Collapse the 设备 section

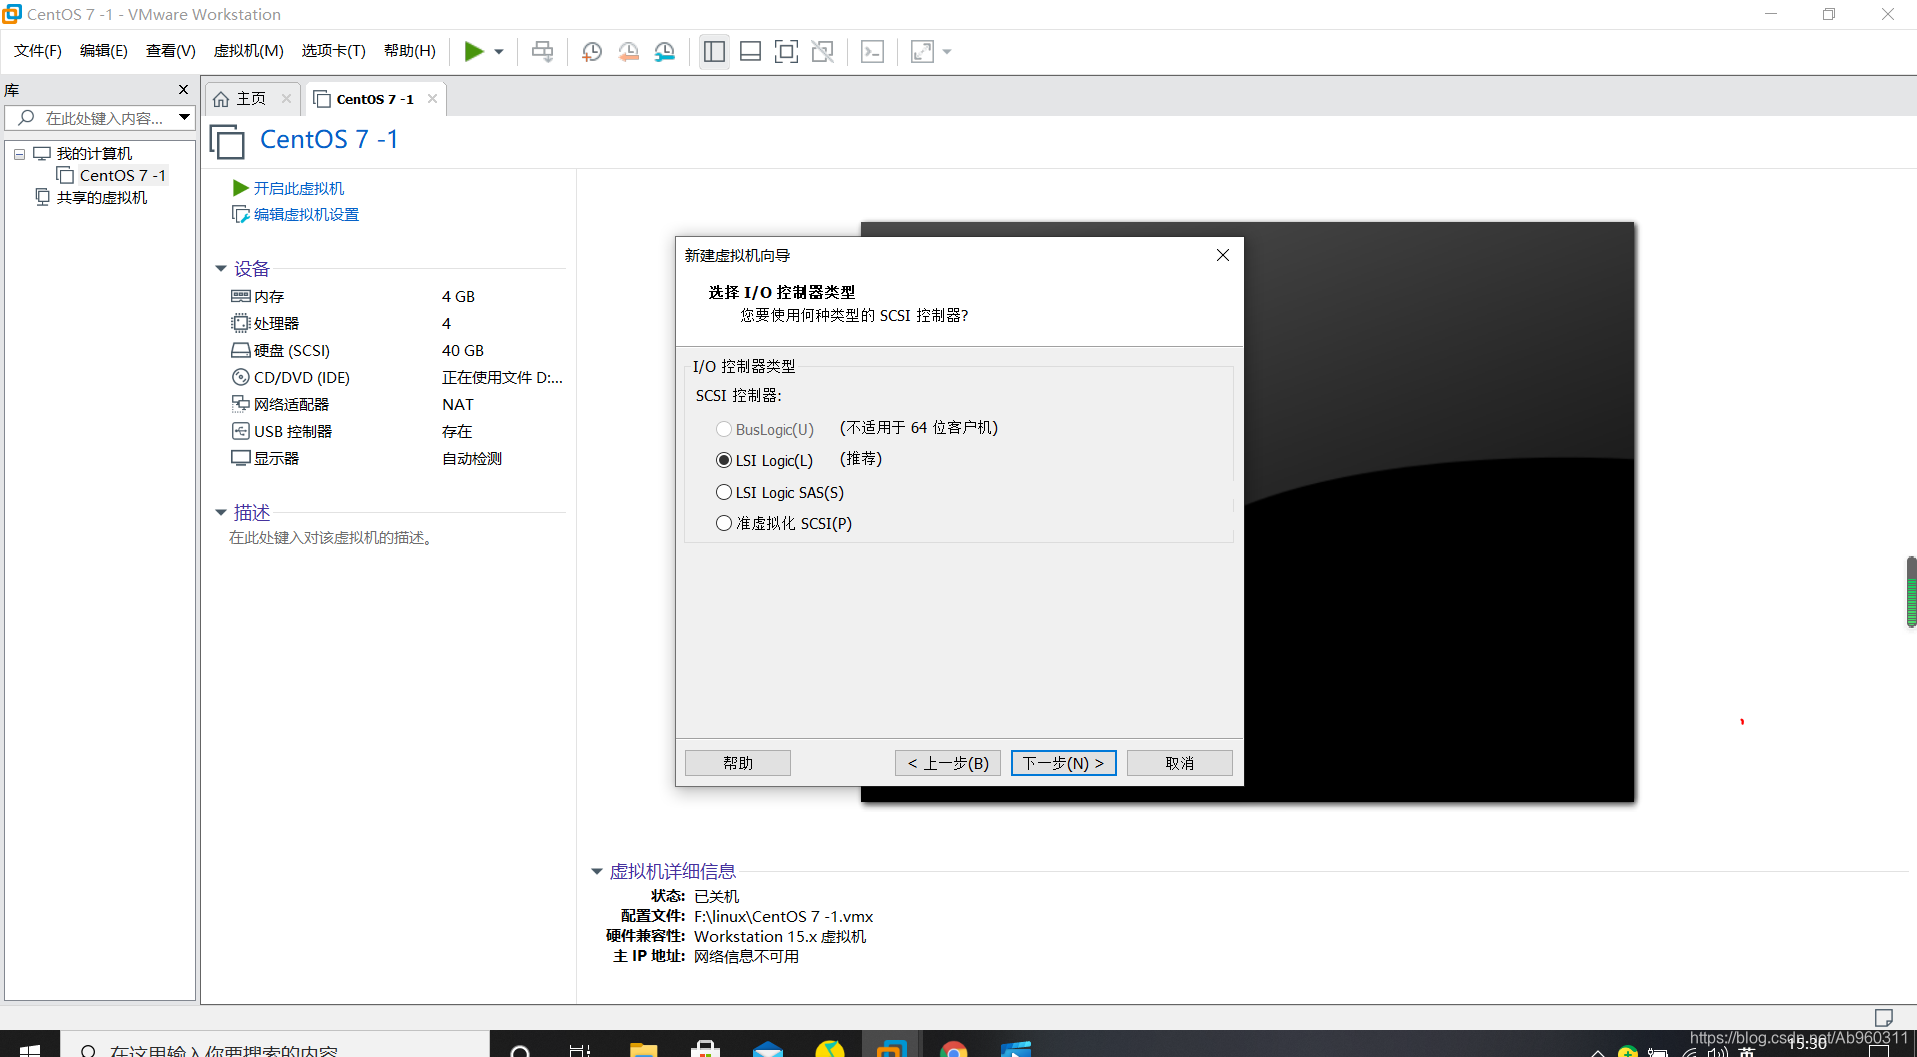tap(221, 269)
